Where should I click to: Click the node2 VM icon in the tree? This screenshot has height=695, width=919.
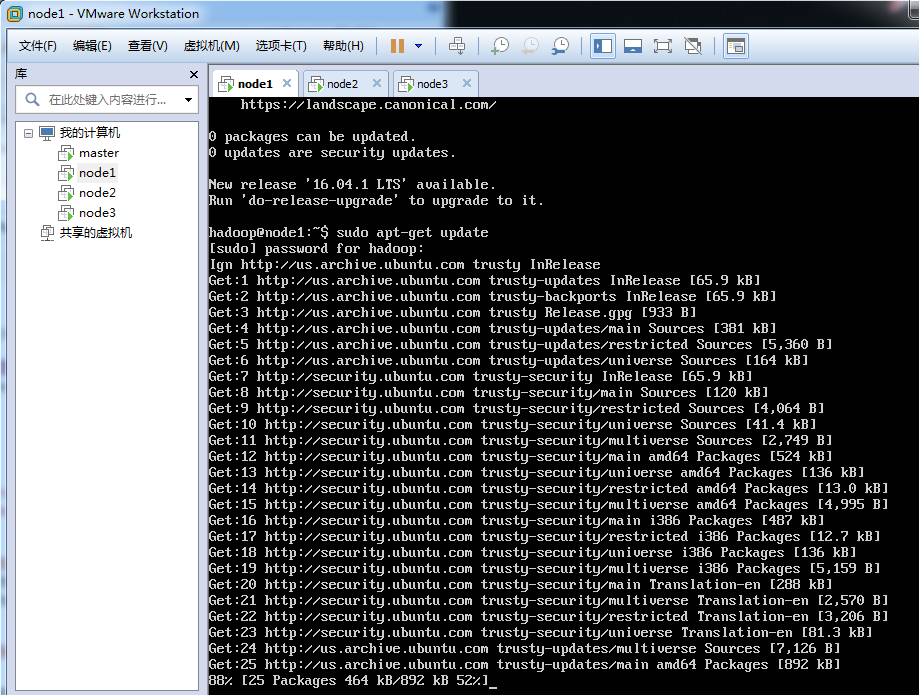click(66, 193)
